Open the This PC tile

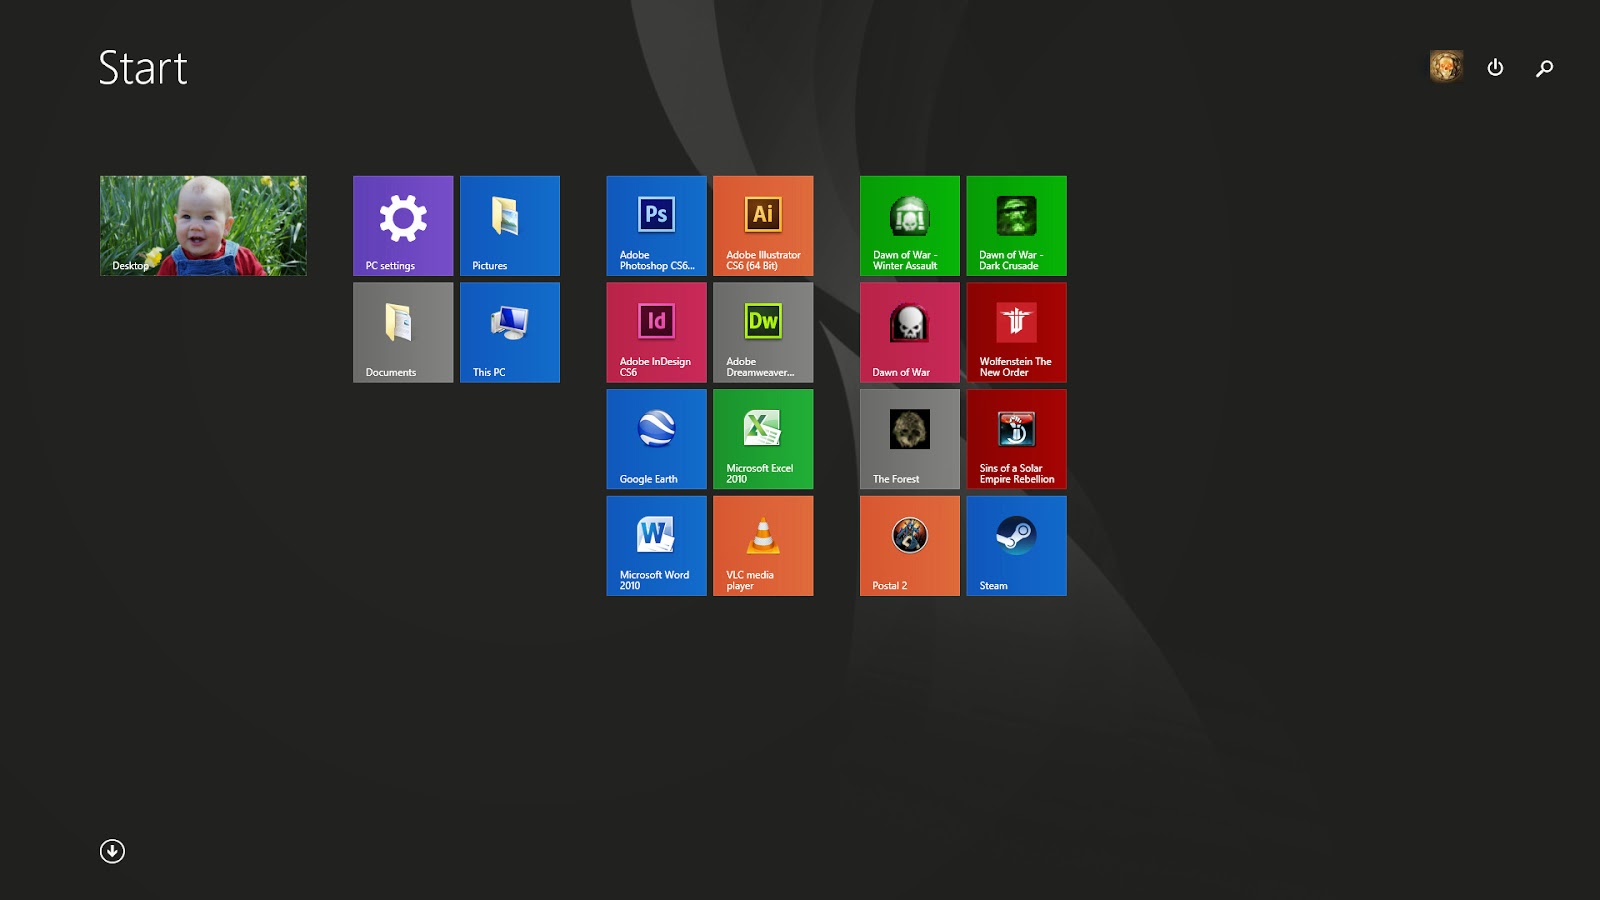510,332
